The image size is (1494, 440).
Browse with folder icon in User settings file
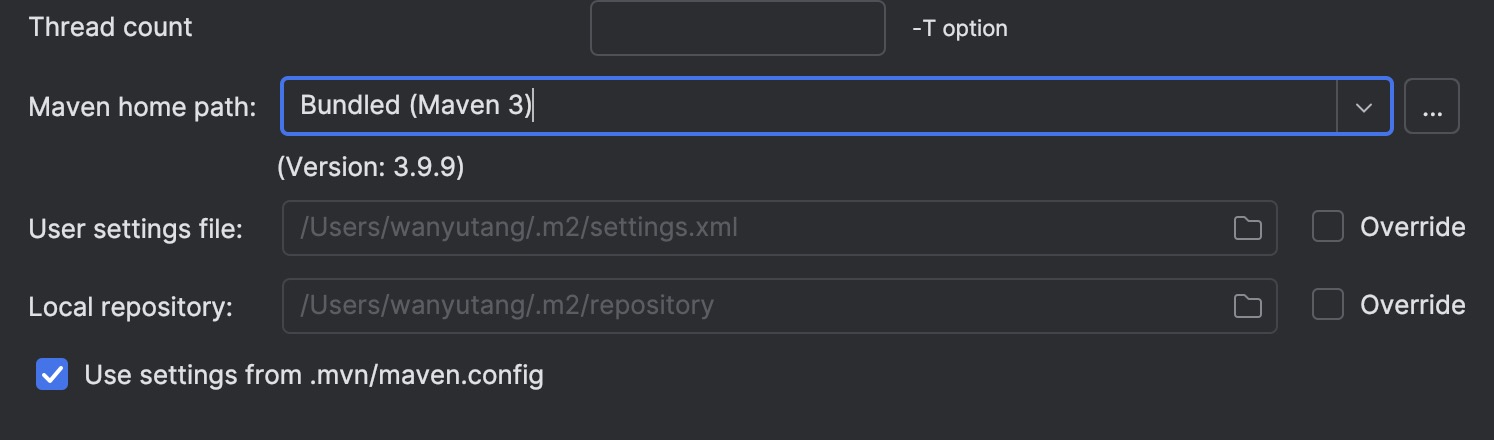coord(1247,228)
